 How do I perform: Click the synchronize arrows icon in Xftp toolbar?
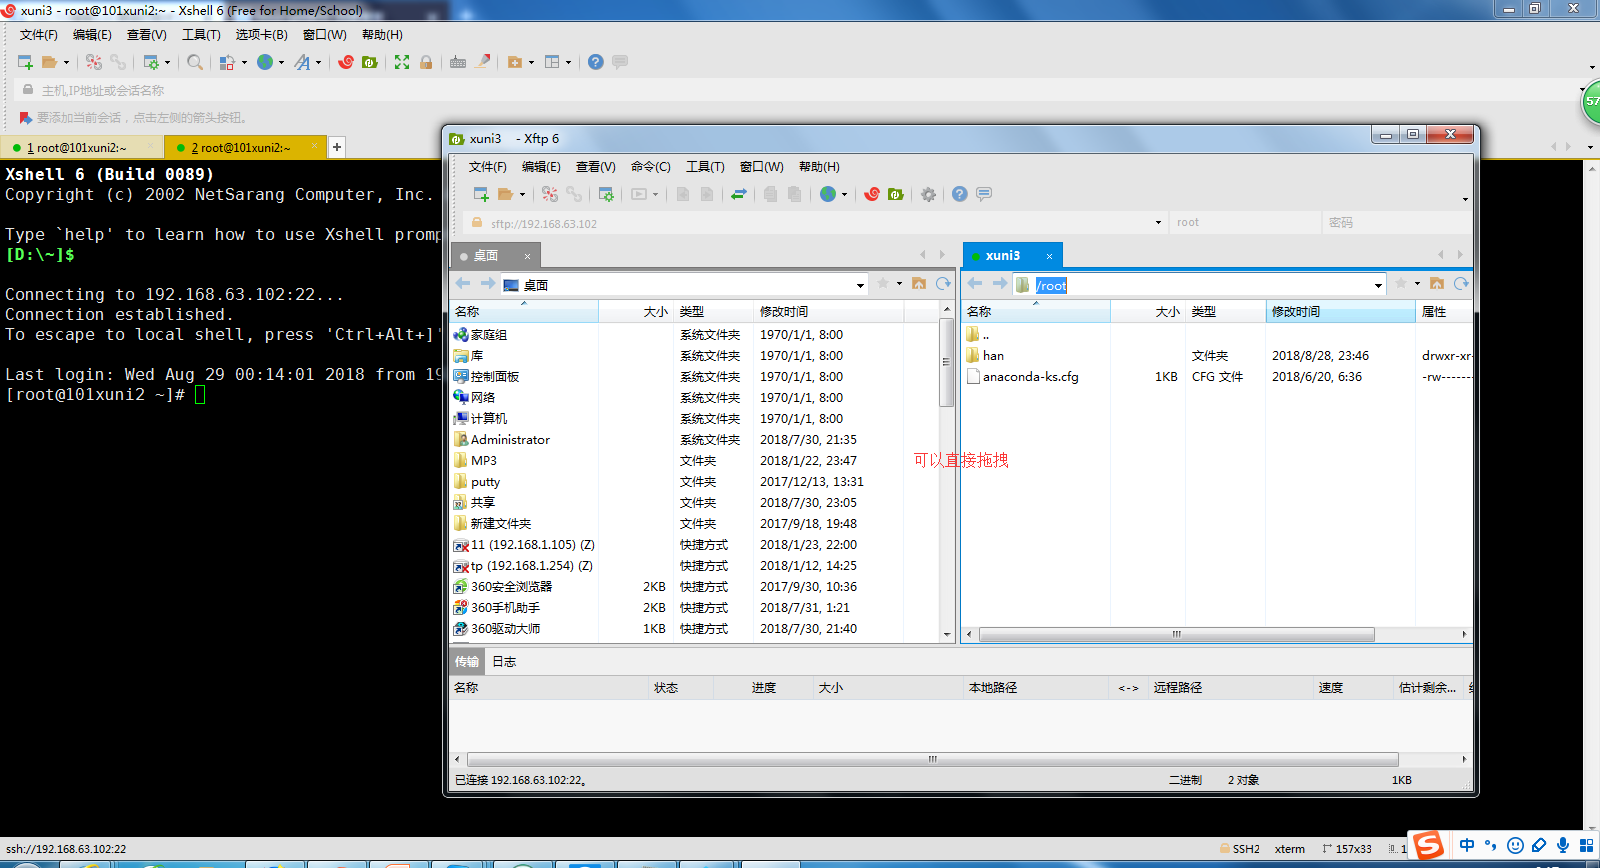739,194
